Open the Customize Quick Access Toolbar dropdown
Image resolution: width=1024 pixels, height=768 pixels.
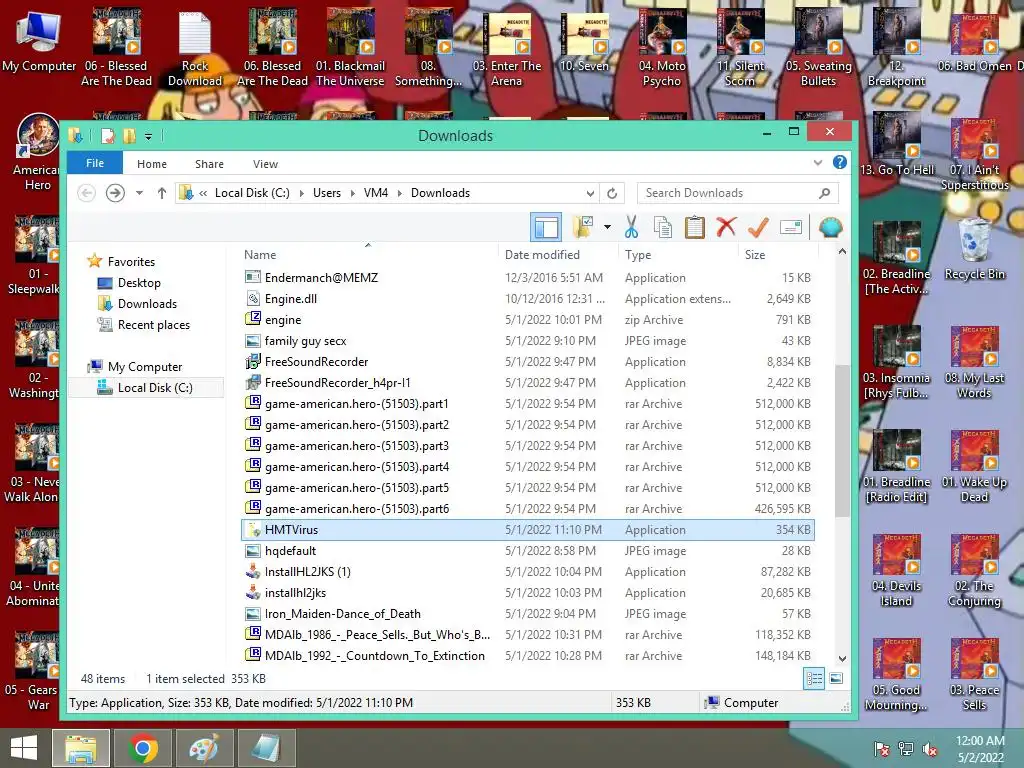click(x=148, y=136)
